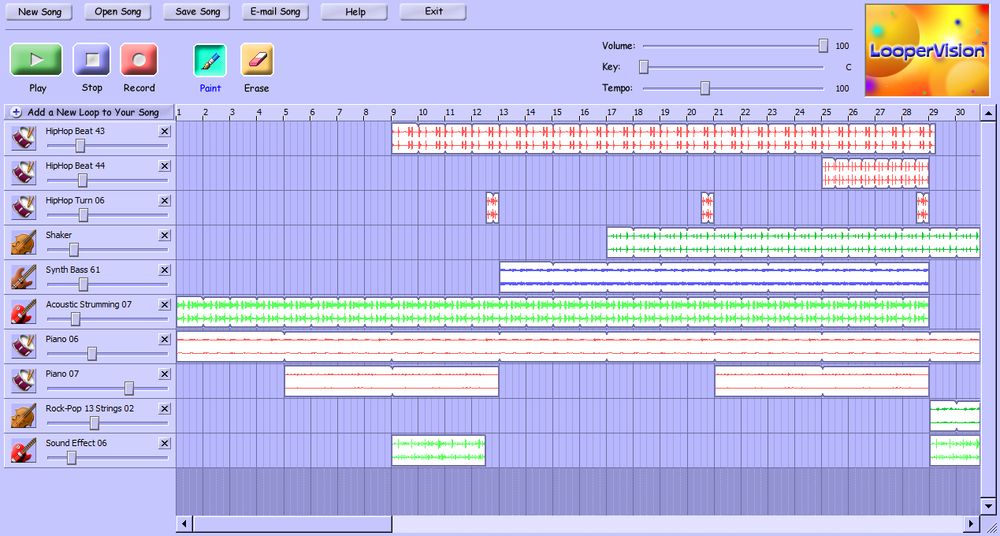Screen dimensions: 1000x536
Task: Click the Add a New Loop to Your Song label
Action: (x=93, y=112)
